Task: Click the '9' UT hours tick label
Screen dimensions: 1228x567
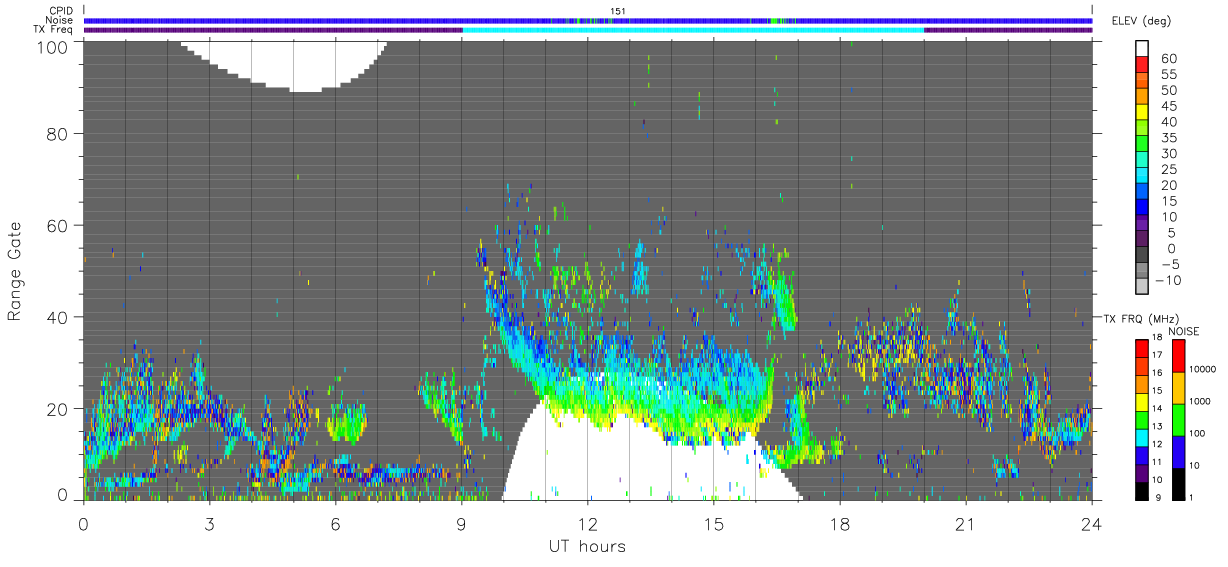Action: point(461,523)
